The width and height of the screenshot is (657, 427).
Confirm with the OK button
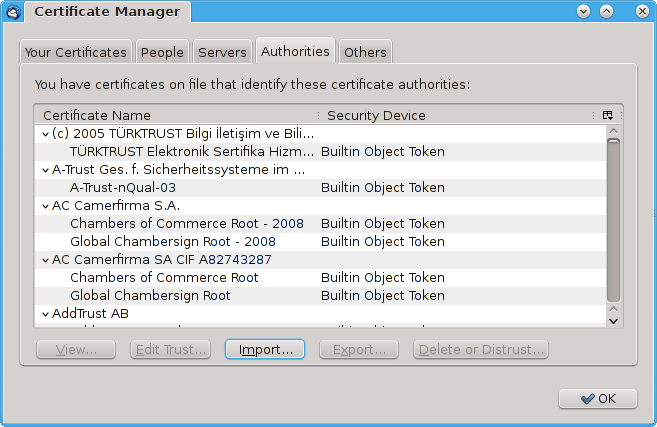[598, 399]
